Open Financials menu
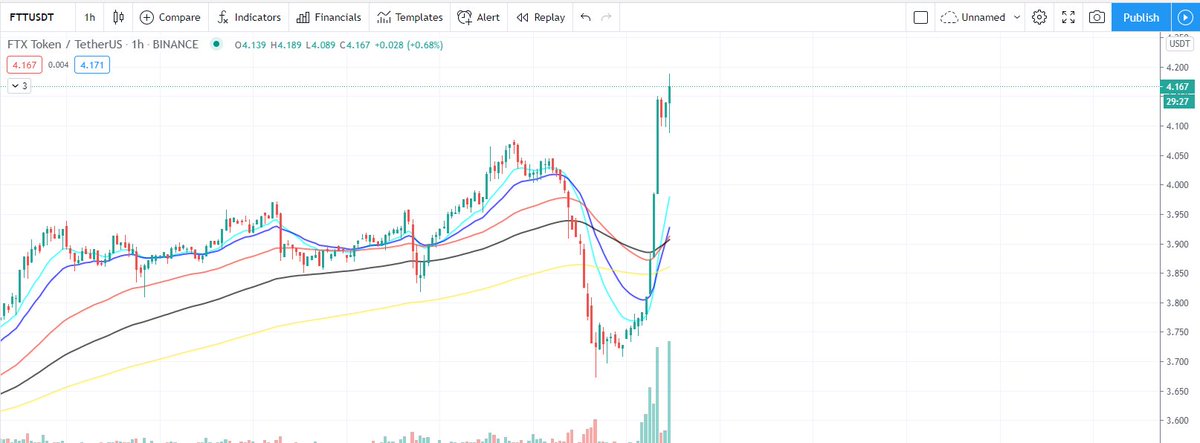Viewport: 1200px width, 443px height. click(328, 17)
